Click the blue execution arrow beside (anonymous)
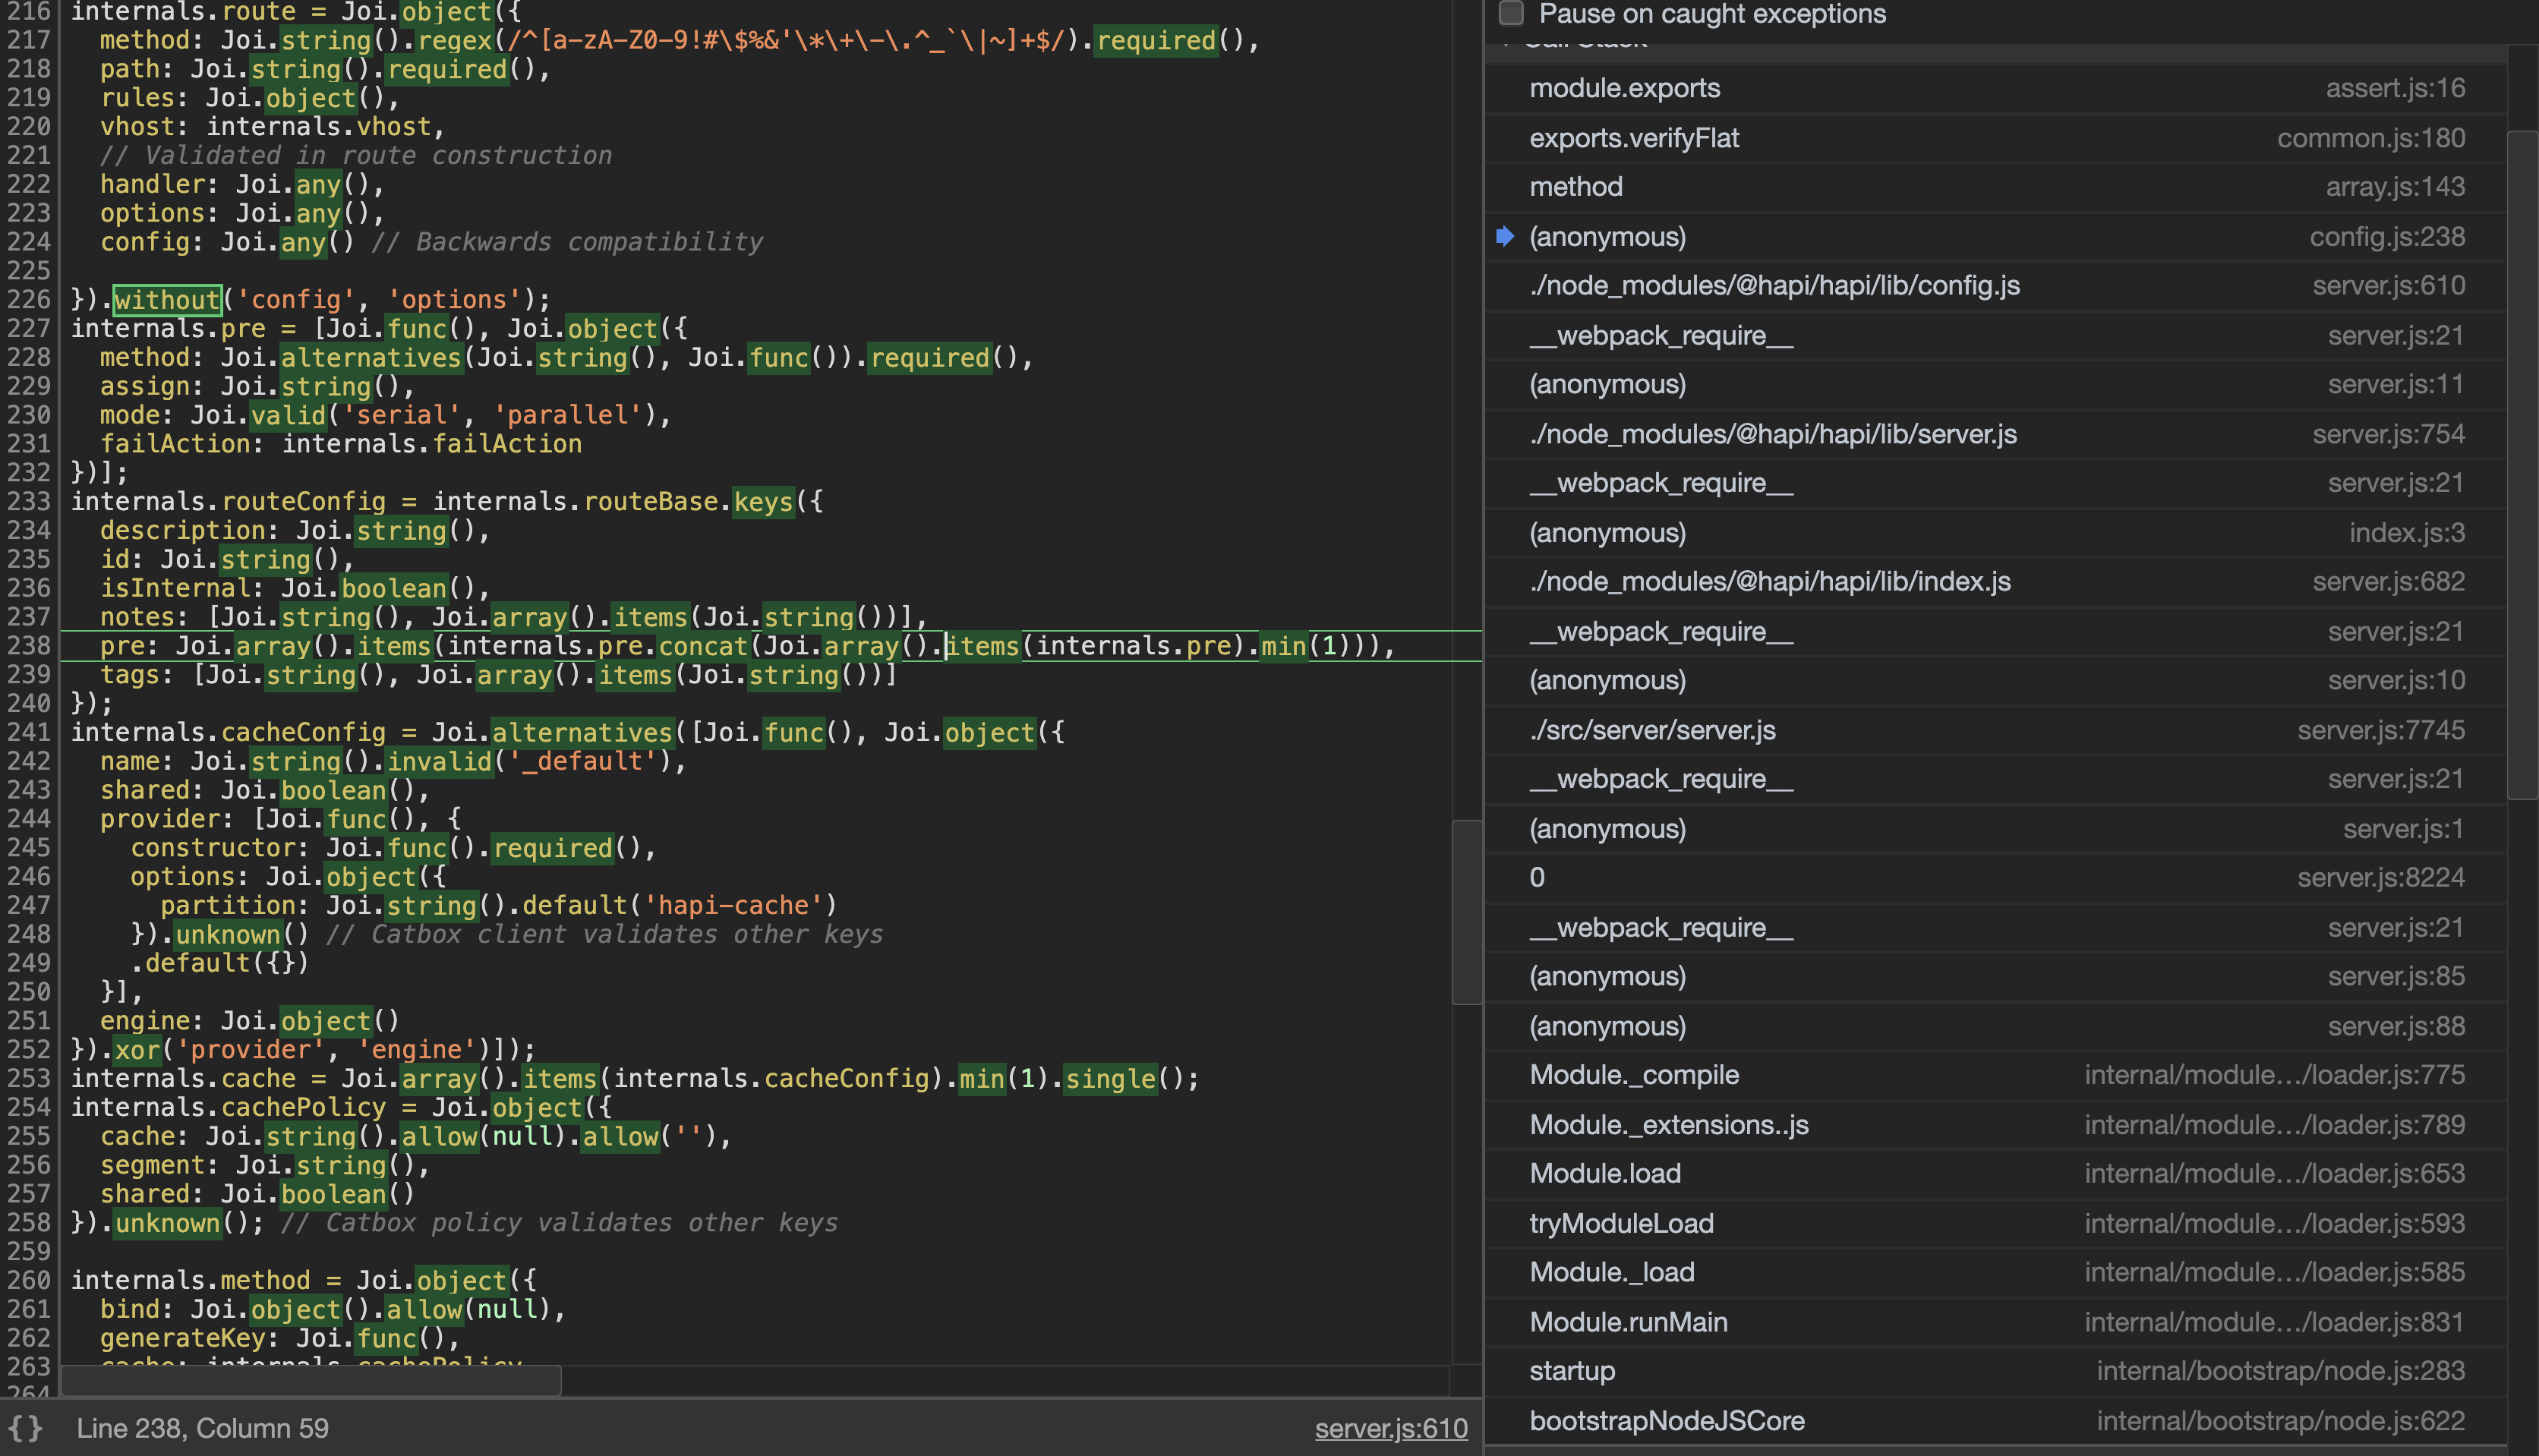Image resolution: width=2539 pixels, height=1456 pixels. 1504,237
